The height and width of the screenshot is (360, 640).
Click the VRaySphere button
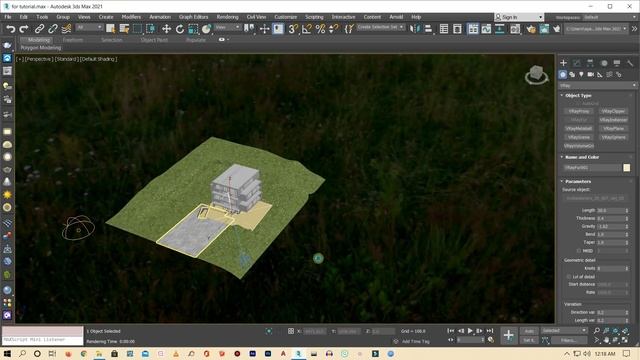(x=613, y=137)
